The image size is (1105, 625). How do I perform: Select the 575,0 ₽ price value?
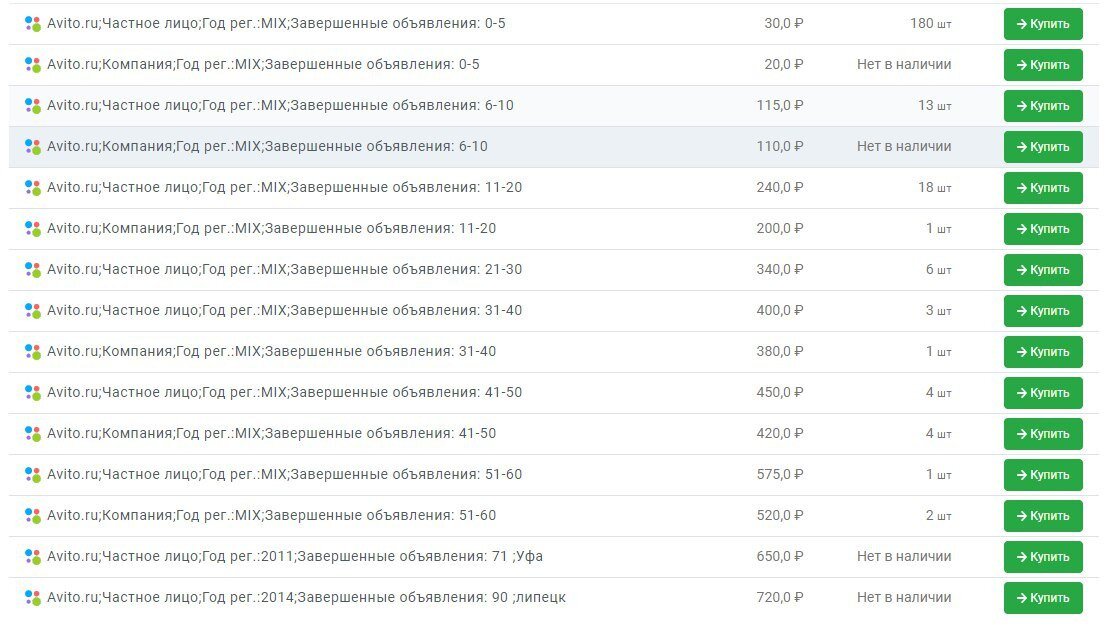click(x=780, y=474)
